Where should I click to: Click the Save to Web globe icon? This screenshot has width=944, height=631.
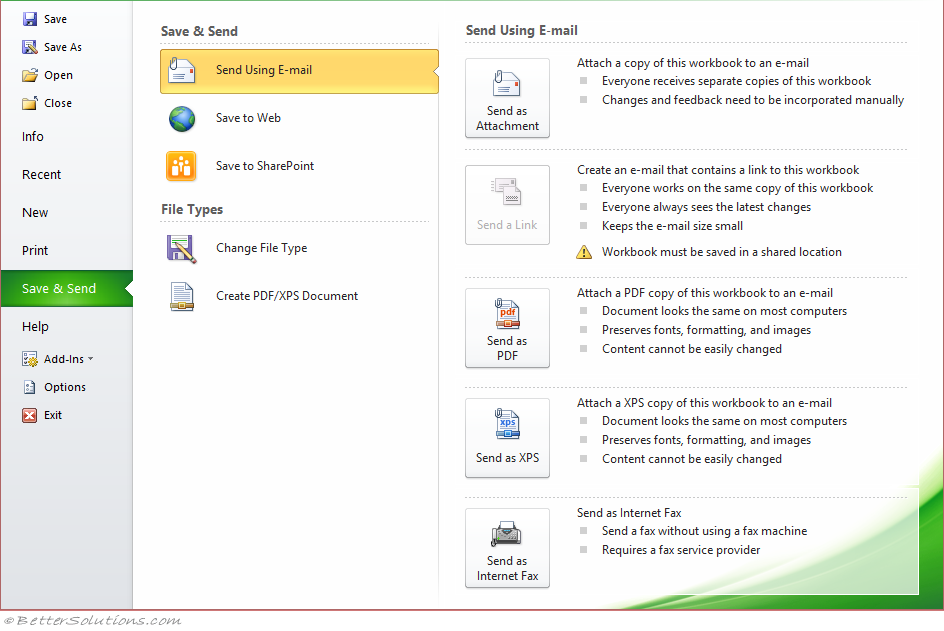pos(181,119)
